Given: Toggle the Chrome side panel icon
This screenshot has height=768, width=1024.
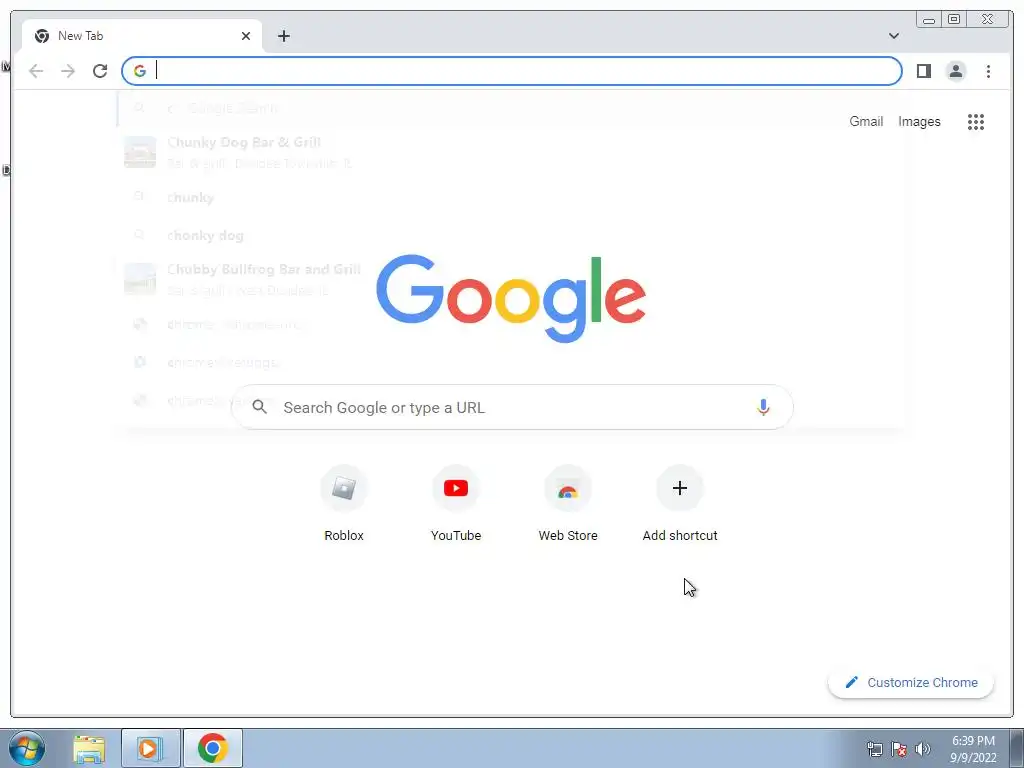Looking at the screenshot, I should (x=923, y=71).
